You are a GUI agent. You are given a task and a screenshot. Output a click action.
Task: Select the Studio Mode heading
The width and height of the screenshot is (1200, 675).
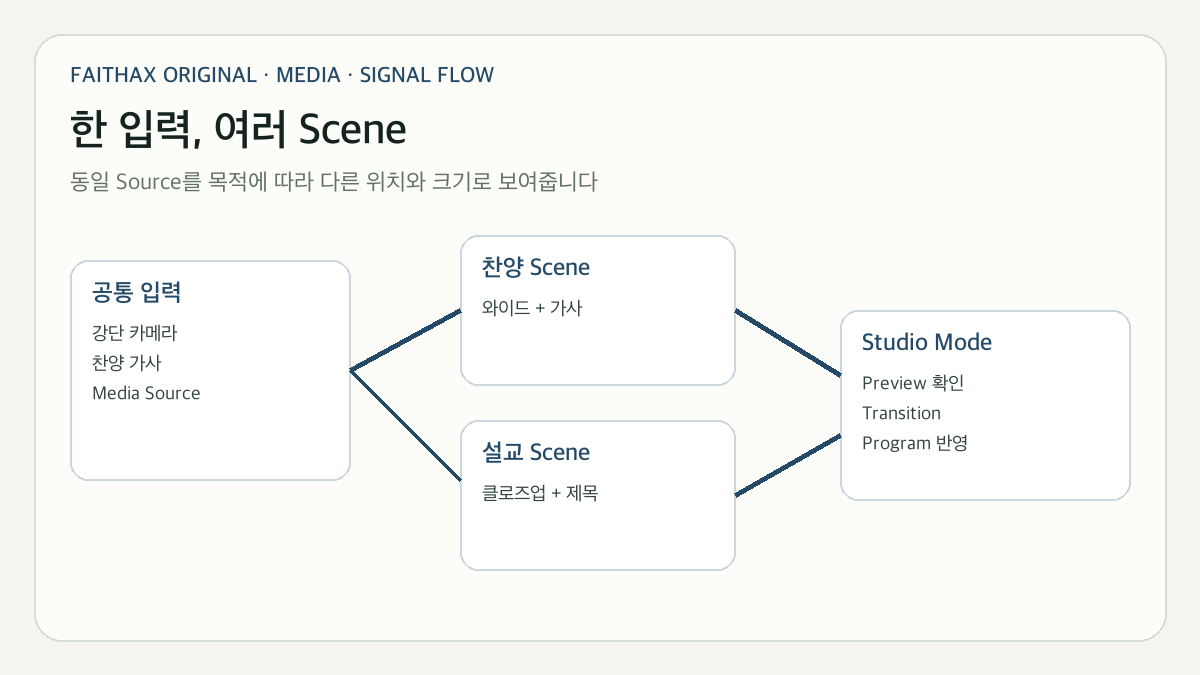(927, 343)
